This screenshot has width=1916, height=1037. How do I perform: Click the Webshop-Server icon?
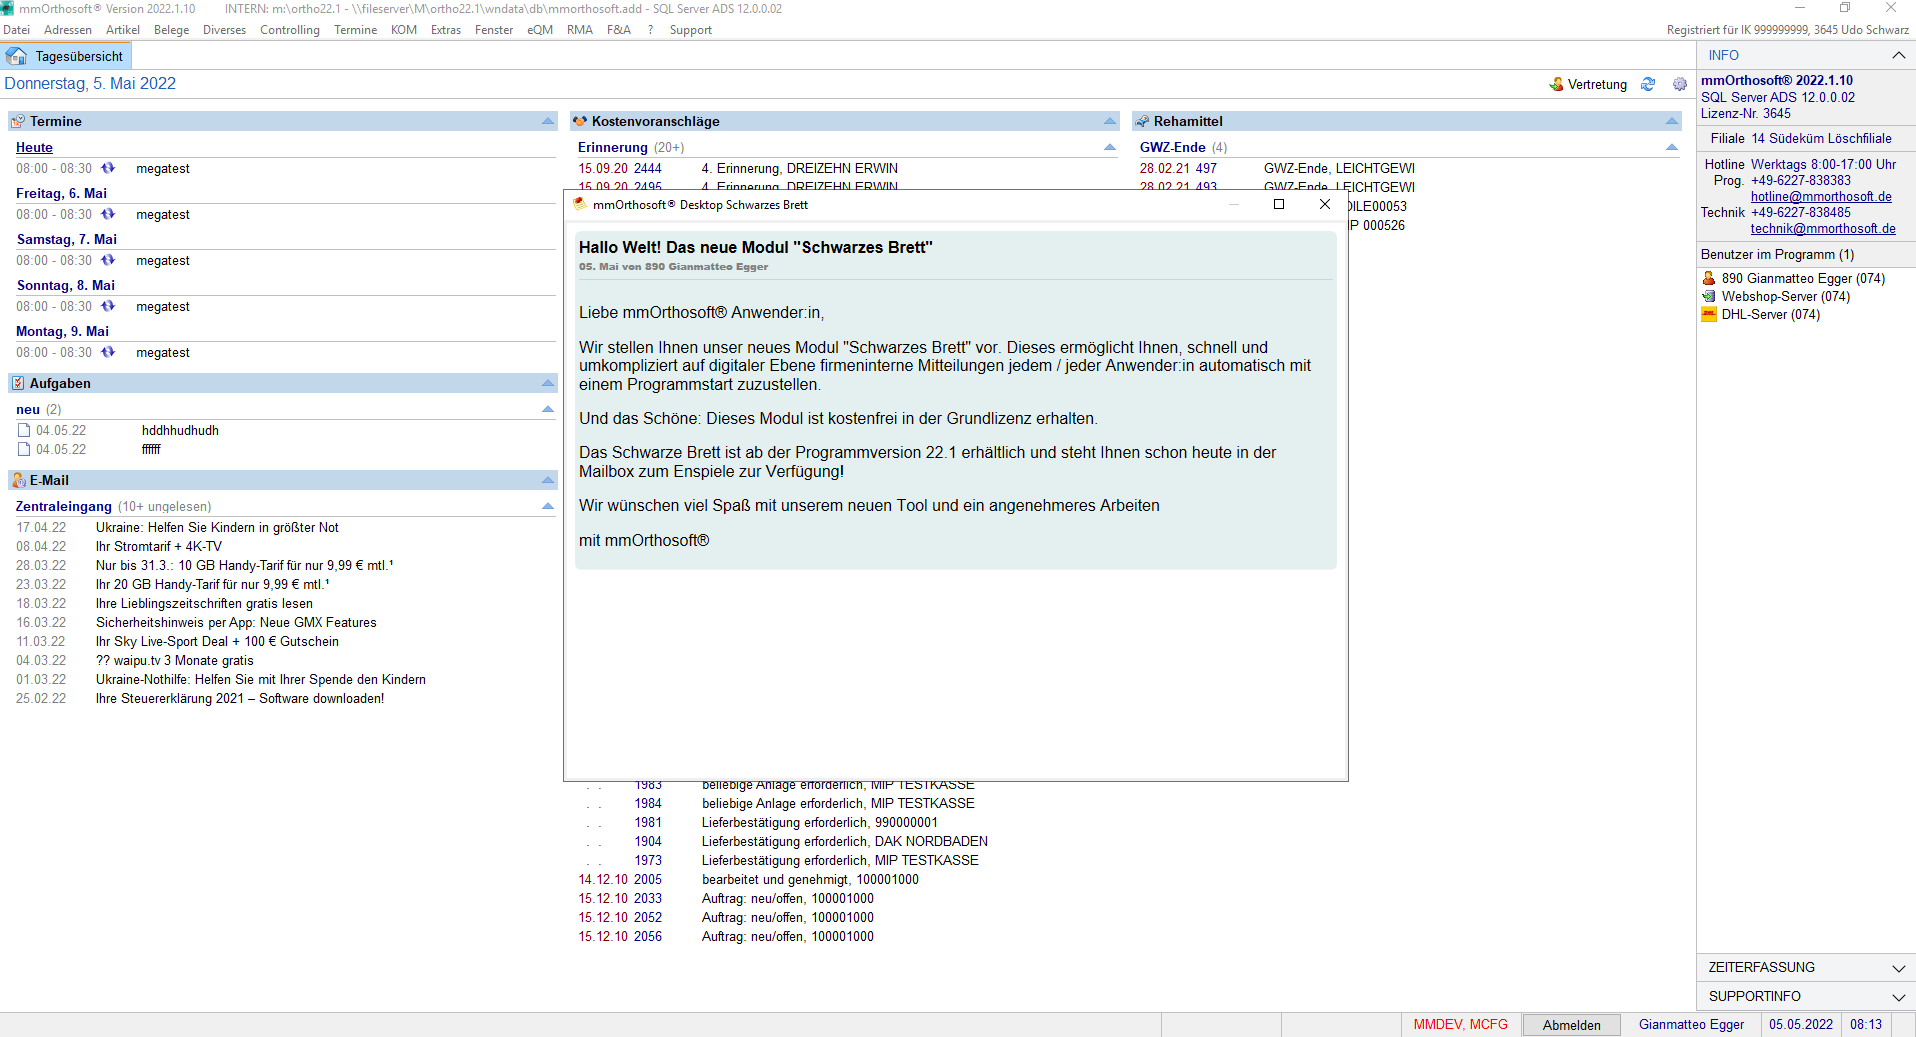tap(1709, 296)
